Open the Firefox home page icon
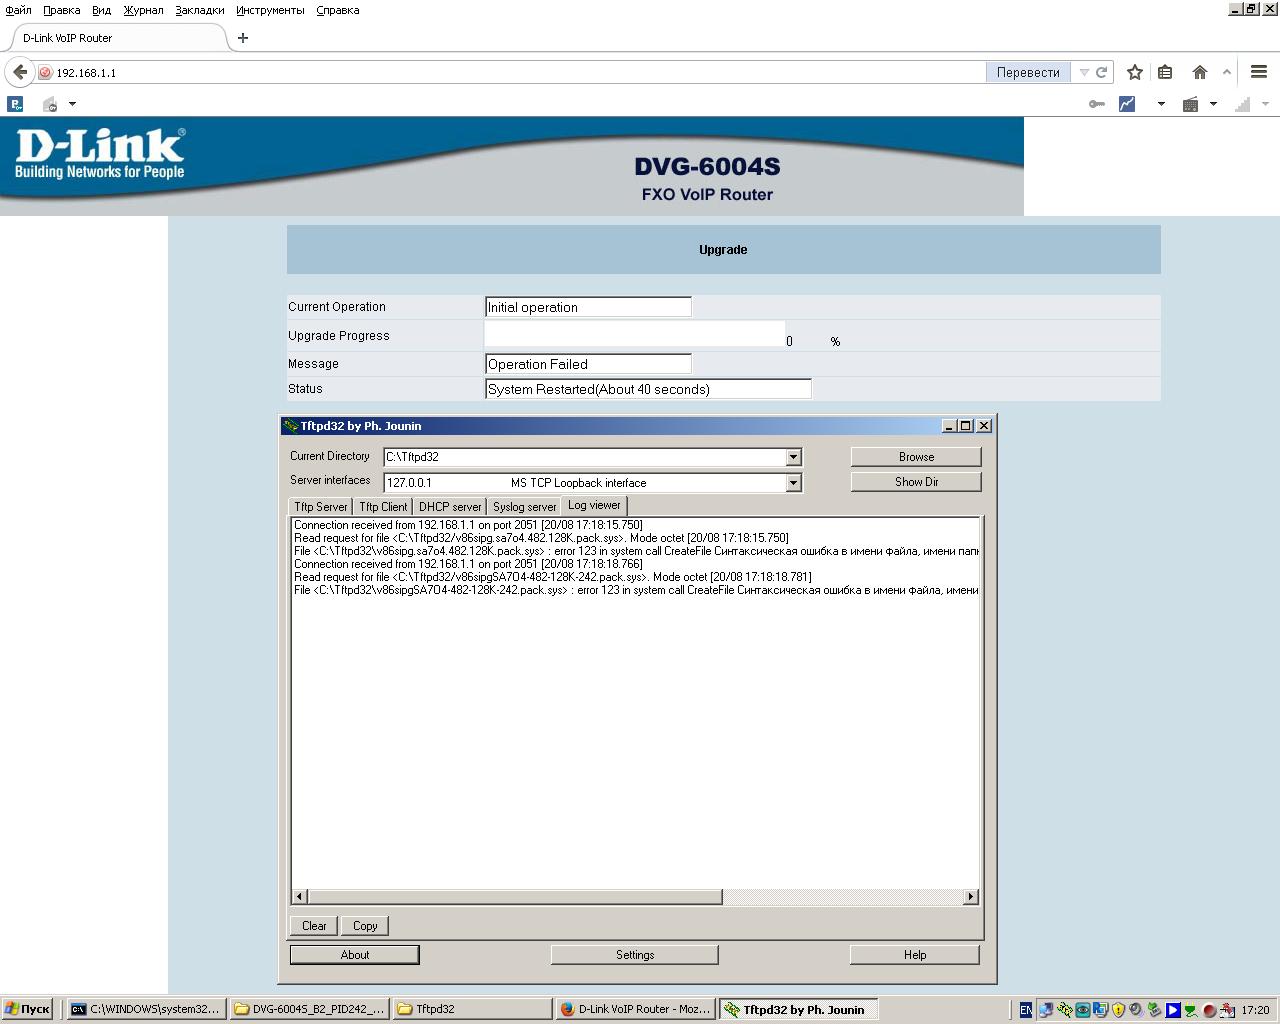The height and width of the screenshot is (1024, 1280). (1199, 72)
